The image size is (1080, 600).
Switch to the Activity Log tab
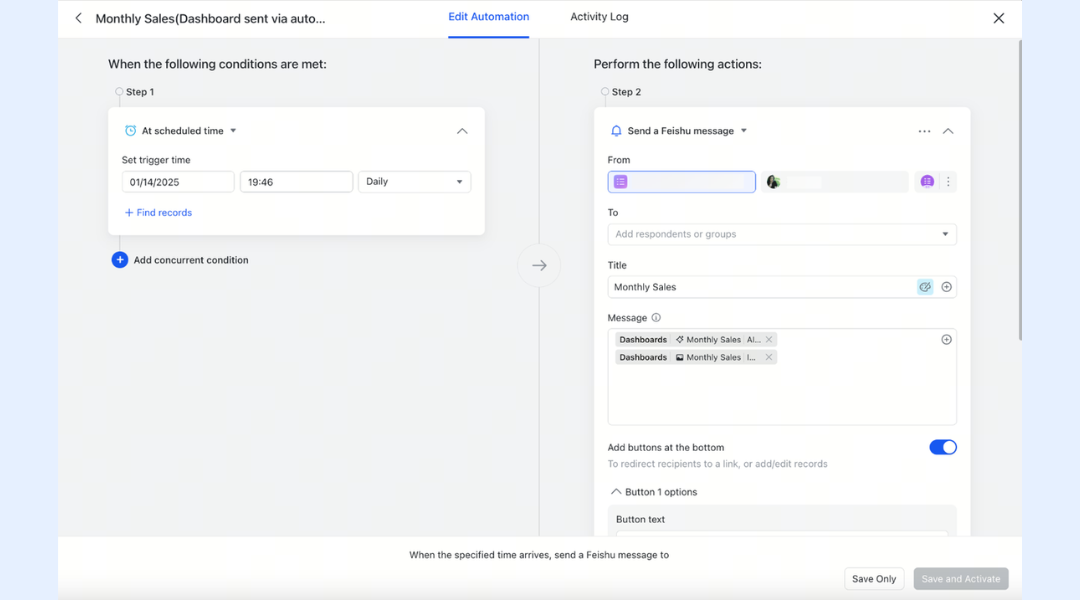click(599, 17)
